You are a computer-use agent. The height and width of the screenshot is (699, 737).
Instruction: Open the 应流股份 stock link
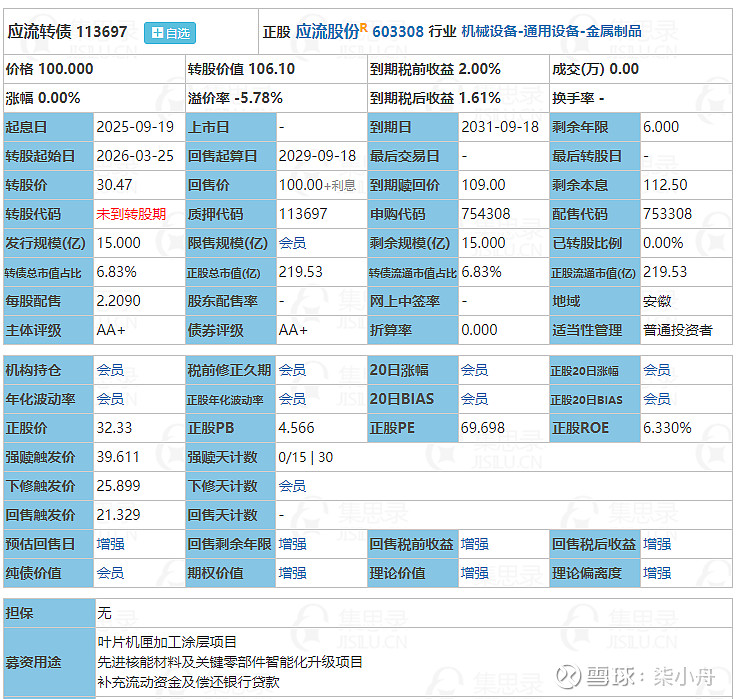[327, 31]
